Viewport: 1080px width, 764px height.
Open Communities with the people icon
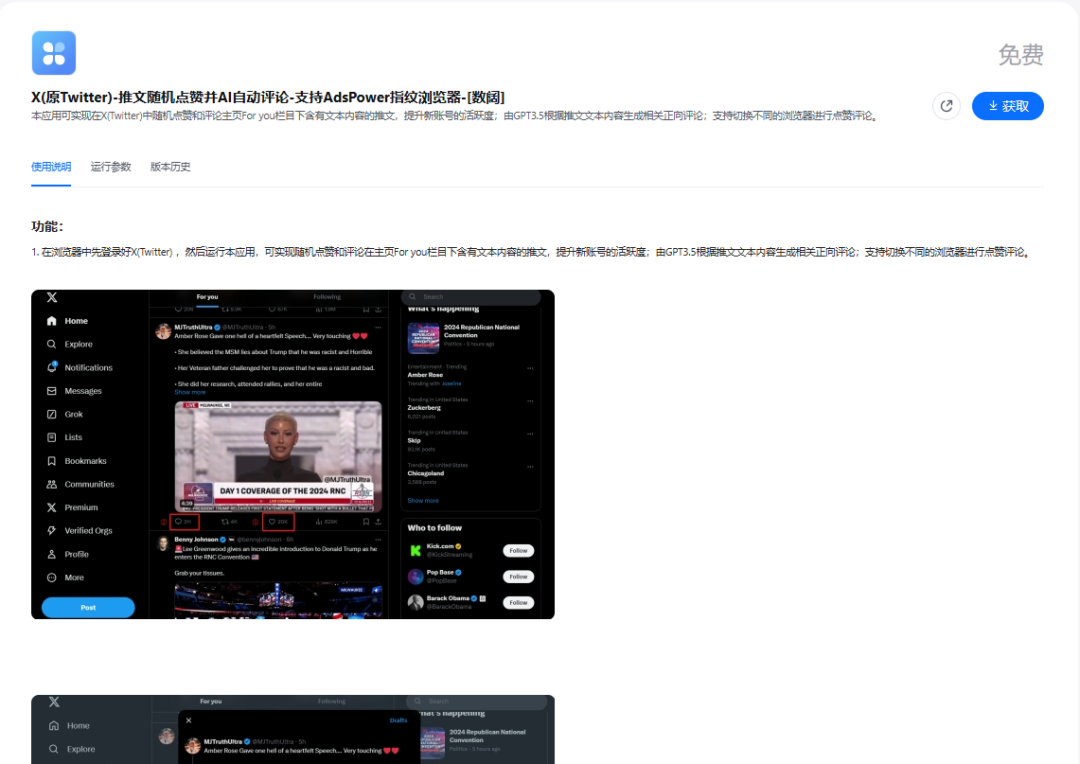(52, 484)
